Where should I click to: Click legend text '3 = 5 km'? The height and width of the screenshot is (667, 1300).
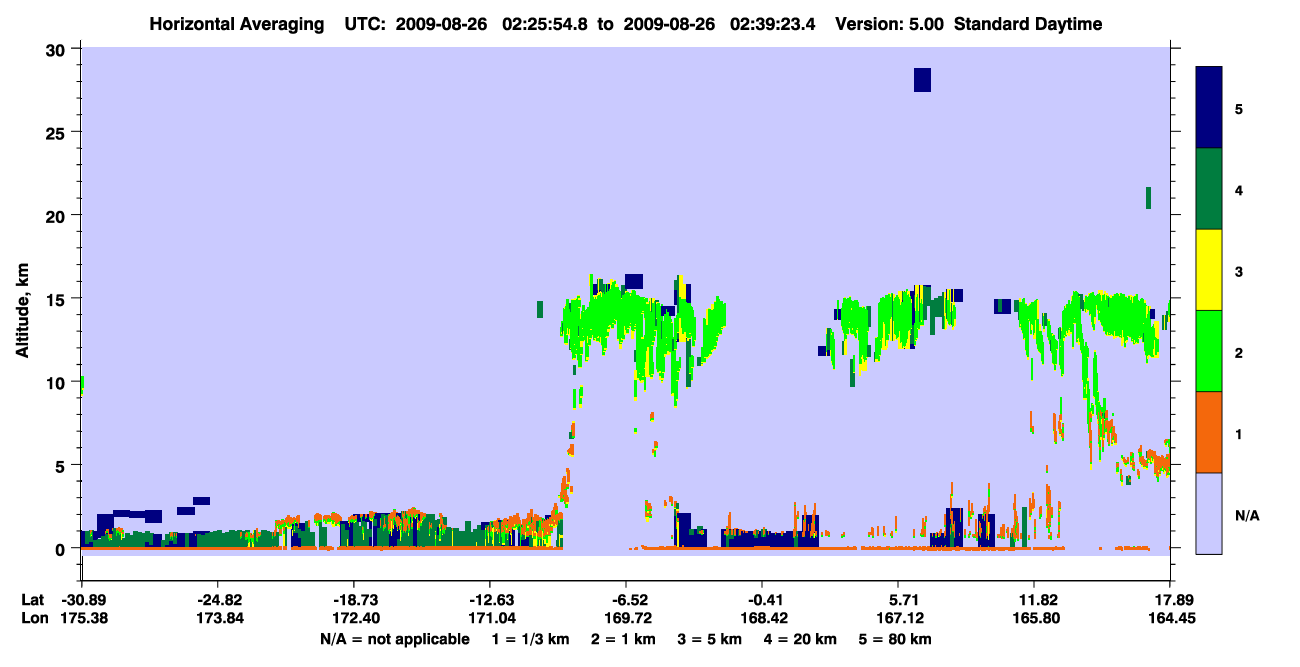point(709,638)
